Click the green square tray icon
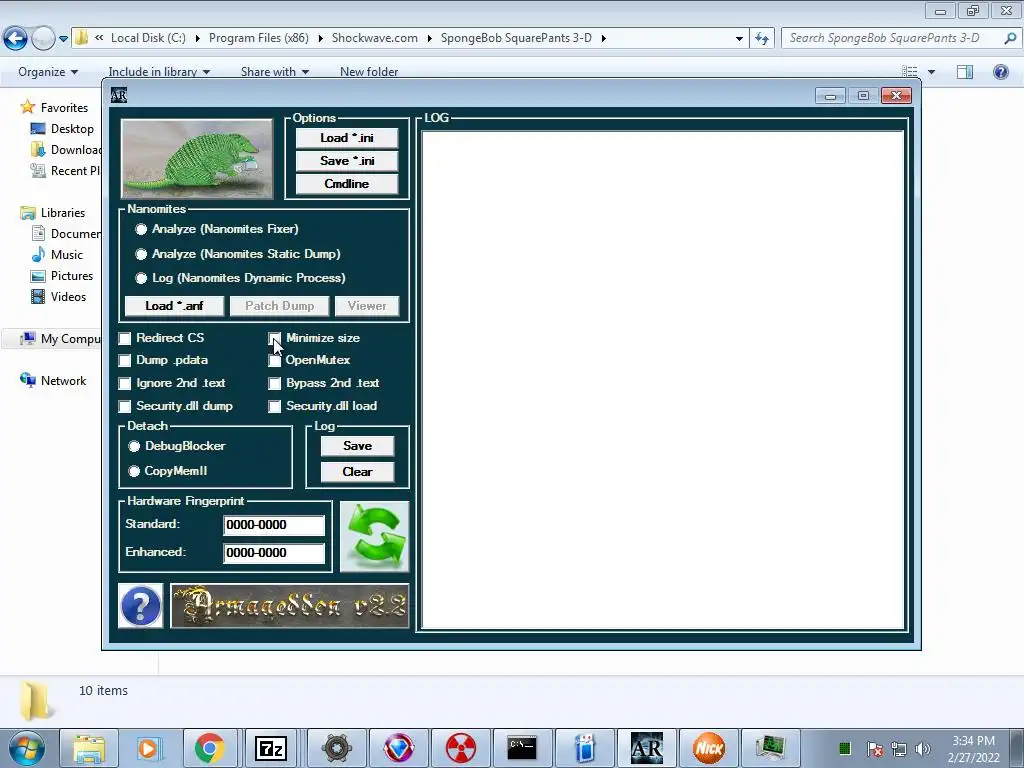The image size is (1024, 768). click(844, 748)
